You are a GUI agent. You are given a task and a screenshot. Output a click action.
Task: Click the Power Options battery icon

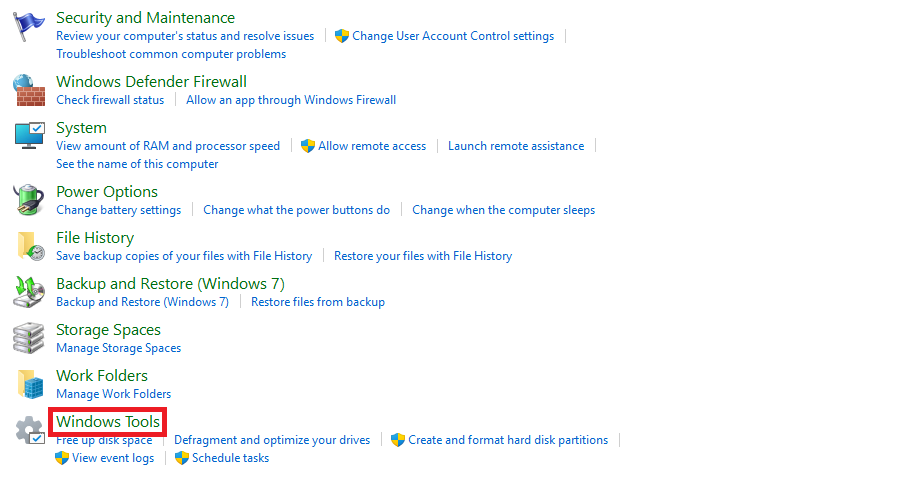pos(29,200)
